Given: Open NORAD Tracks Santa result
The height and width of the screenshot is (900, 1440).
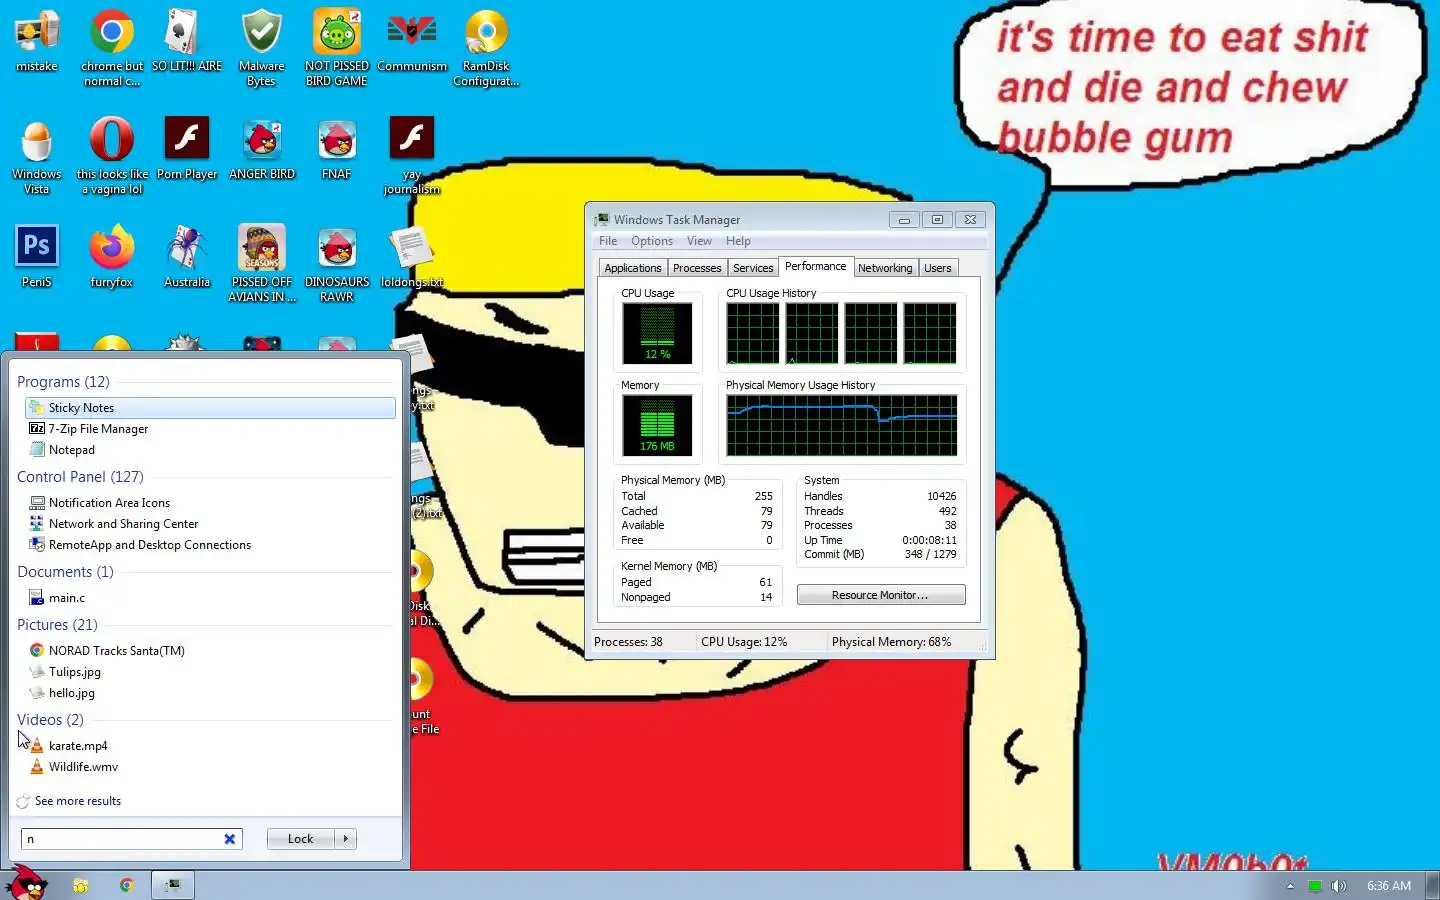Looking at the screenshot, I should [210, 651].
